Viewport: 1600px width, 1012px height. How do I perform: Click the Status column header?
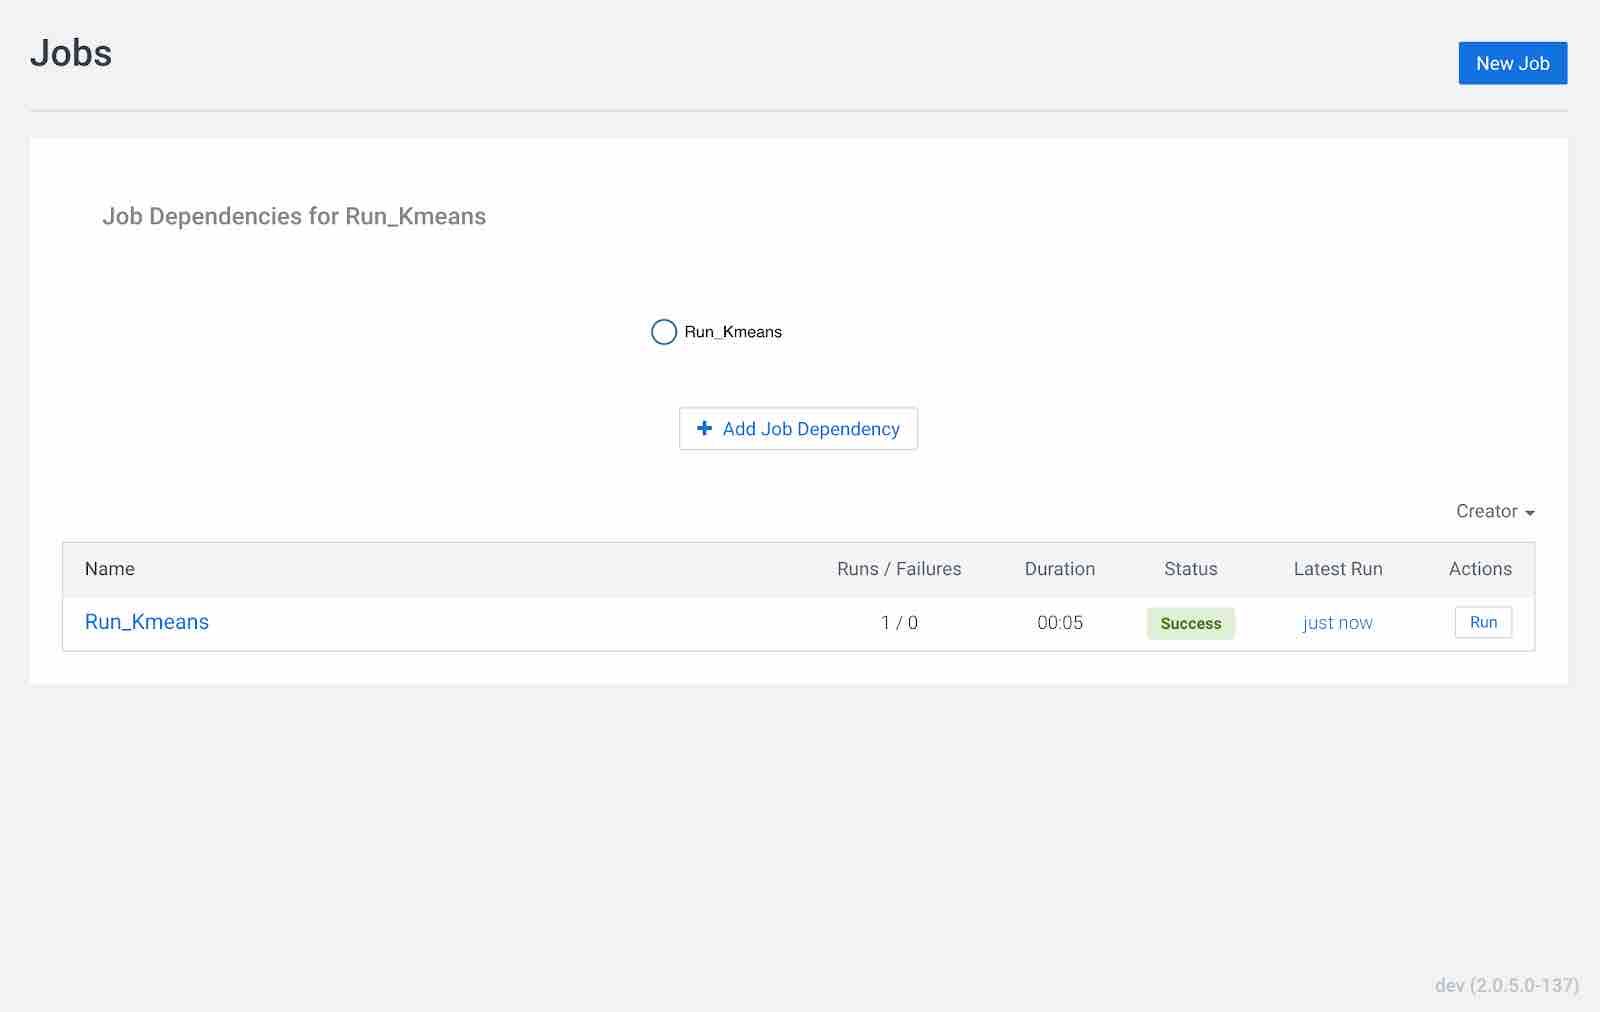click(1190, 569)
